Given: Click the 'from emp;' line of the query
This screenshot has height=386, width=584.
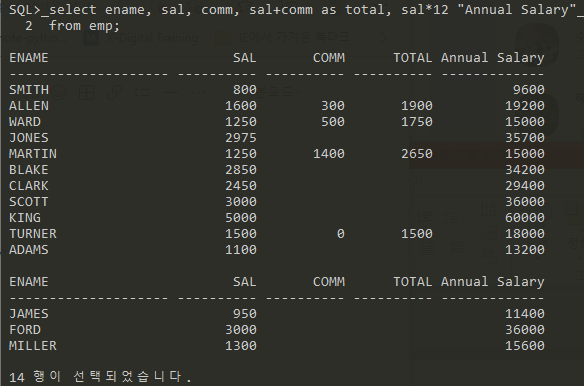Looking at the screenshot, I should [x=85, y=26].
